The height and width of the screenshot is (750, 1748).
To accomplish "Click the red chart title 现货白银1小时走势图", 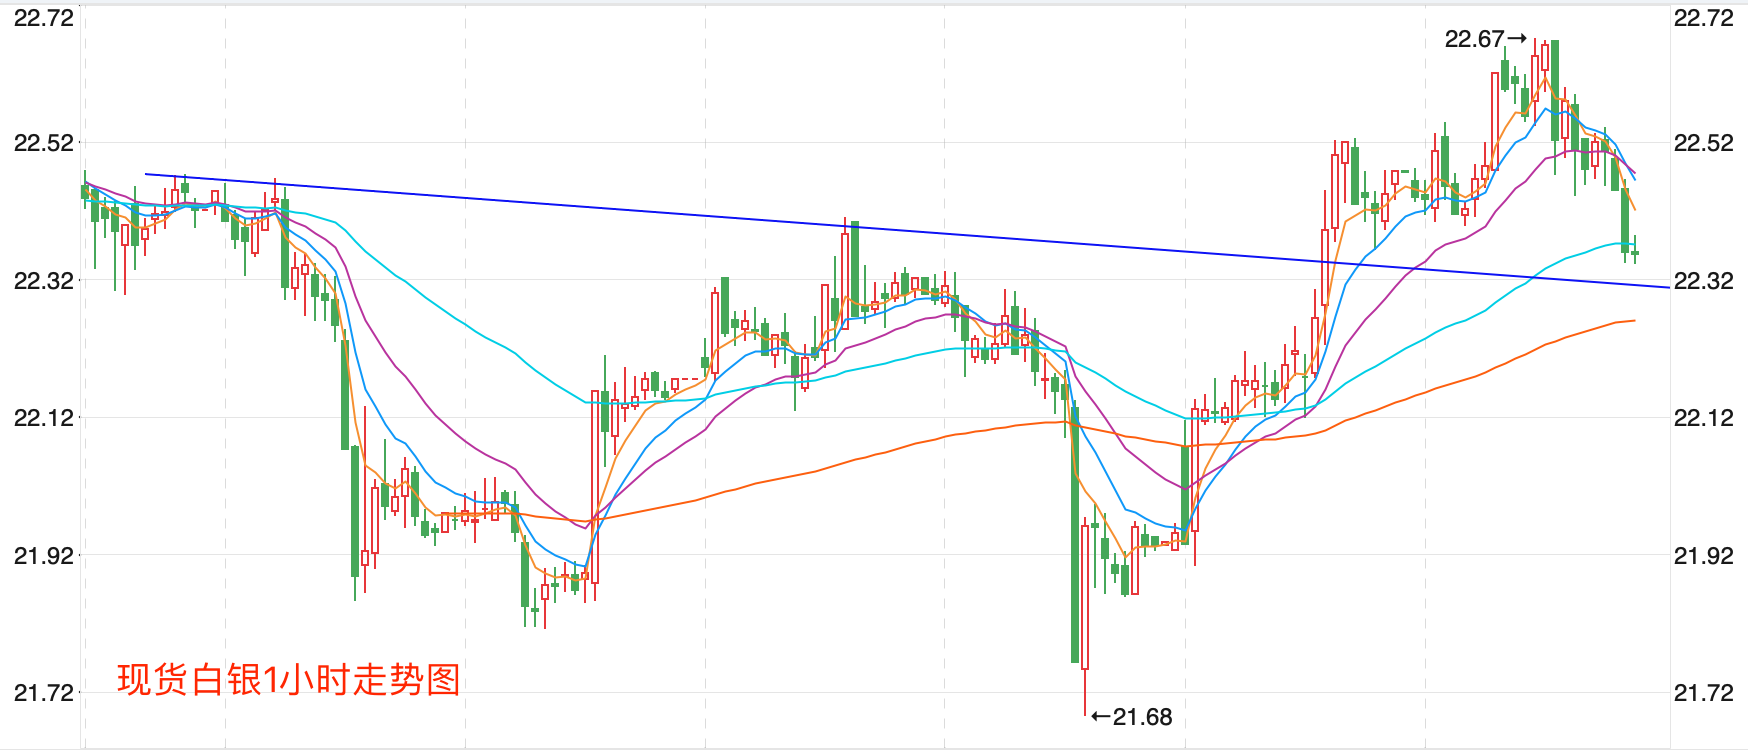I will pyautogui.click(x=288, y=680).
